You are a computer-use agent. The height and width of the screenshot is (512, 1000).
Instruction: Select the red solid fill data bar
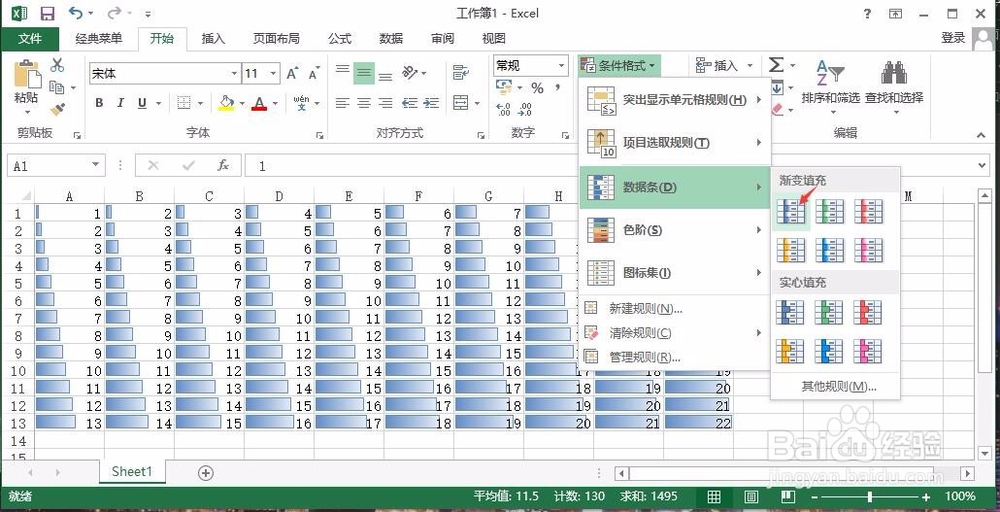(x=869, y=312)
